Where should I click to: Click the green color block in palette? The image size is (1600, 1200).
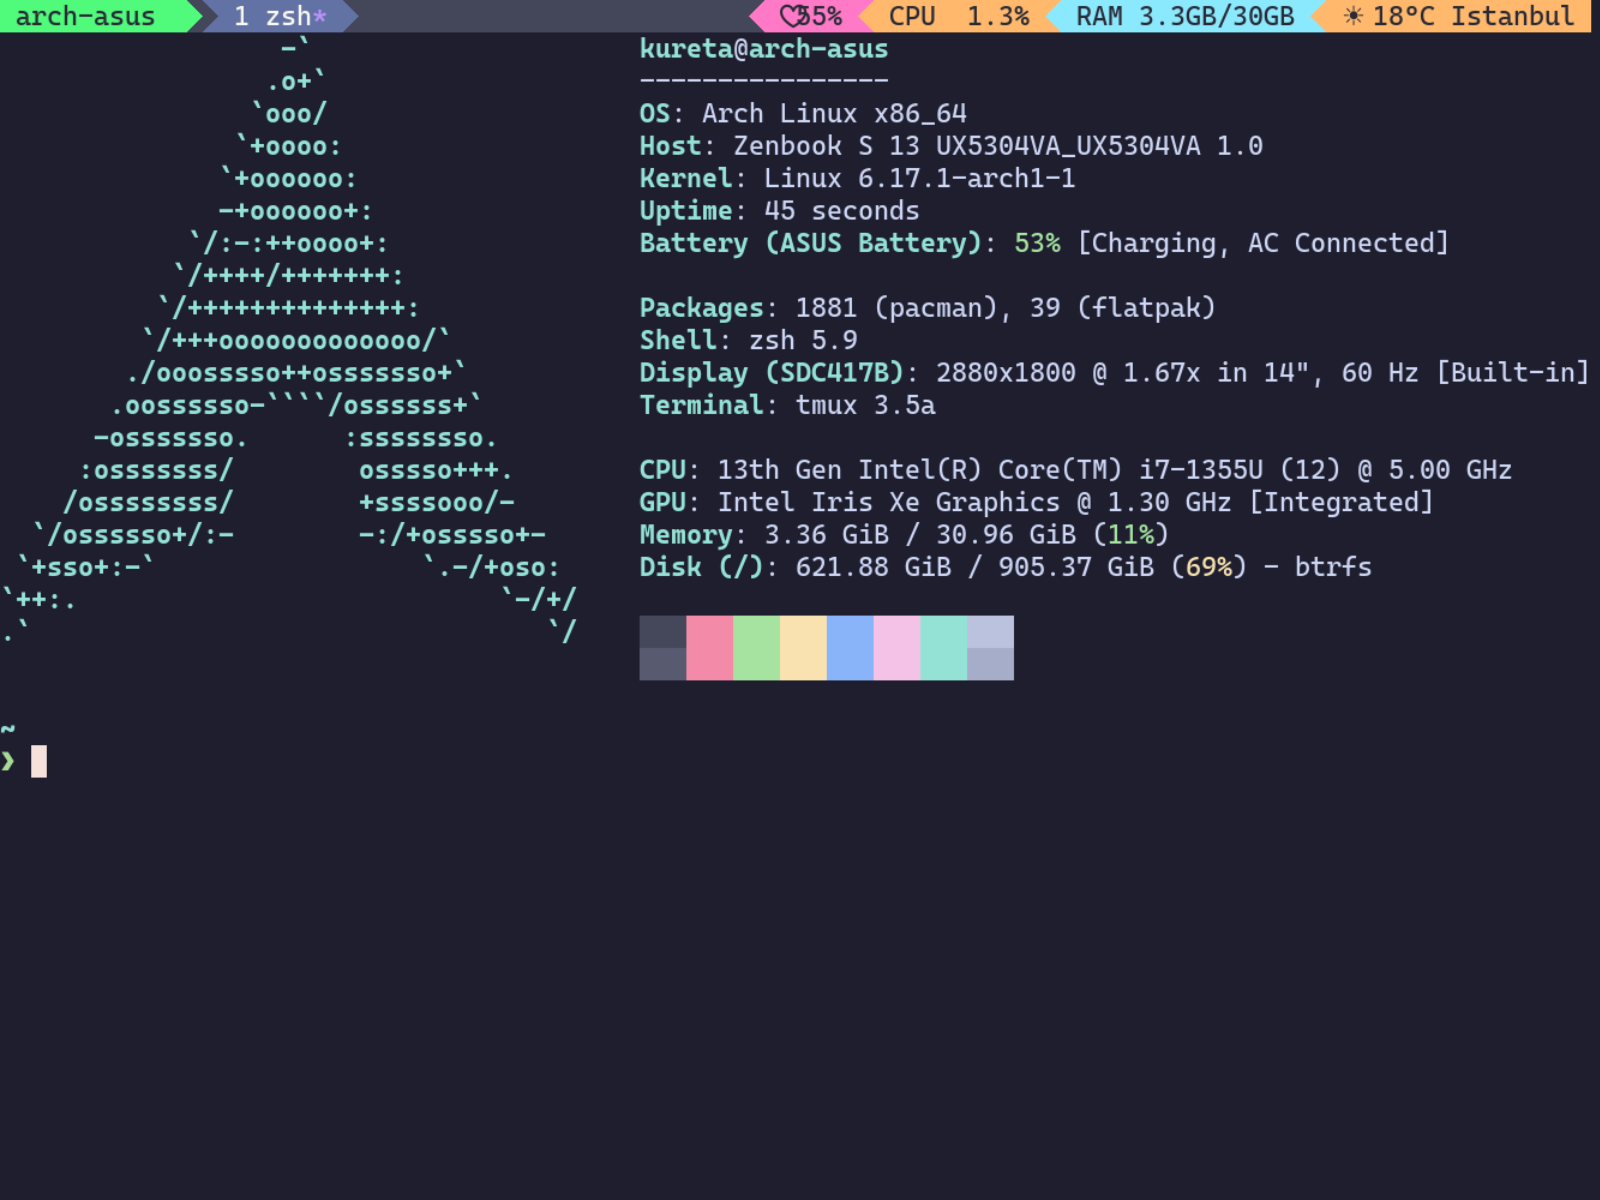point(756,648)
